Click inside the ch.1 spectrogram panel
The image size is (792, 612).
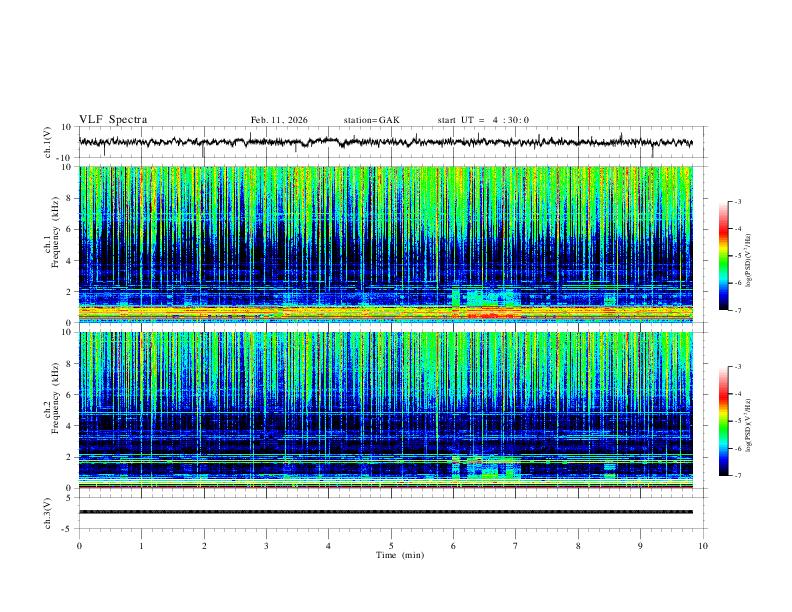tap(386, 244)
